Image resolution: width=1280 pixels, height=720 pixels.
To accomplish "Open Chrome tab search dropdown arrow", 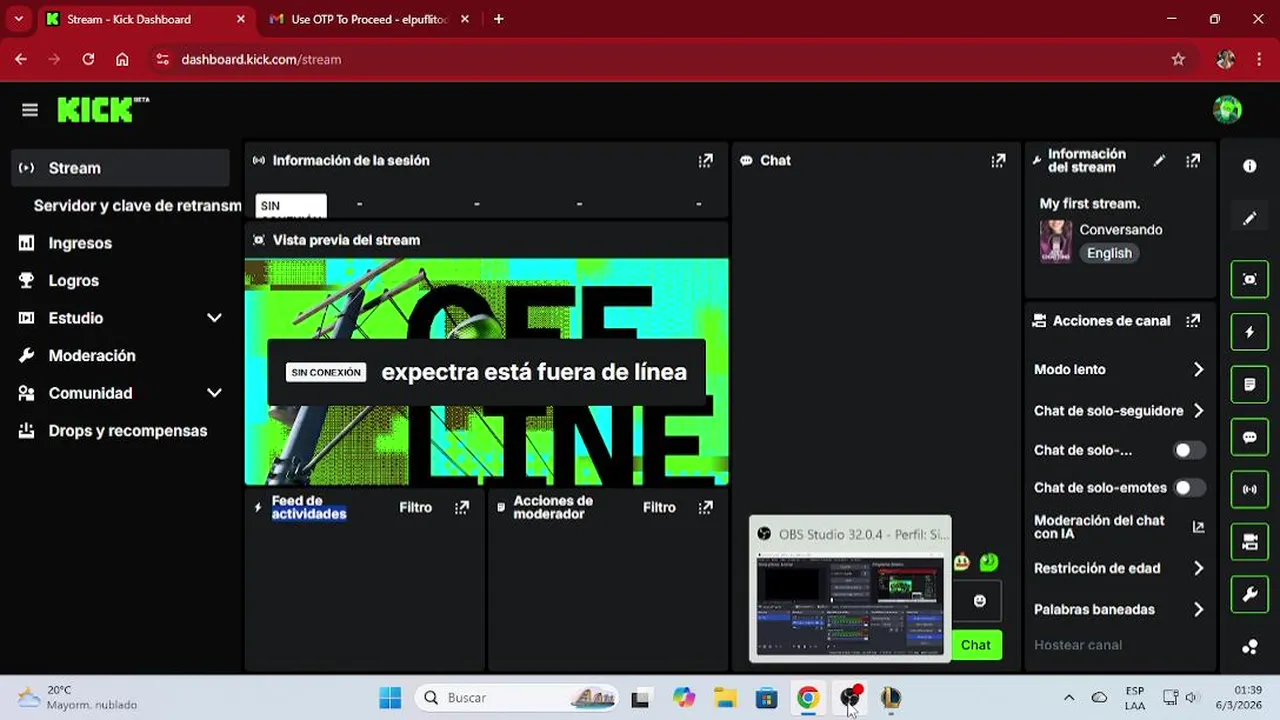I will 18,19.
